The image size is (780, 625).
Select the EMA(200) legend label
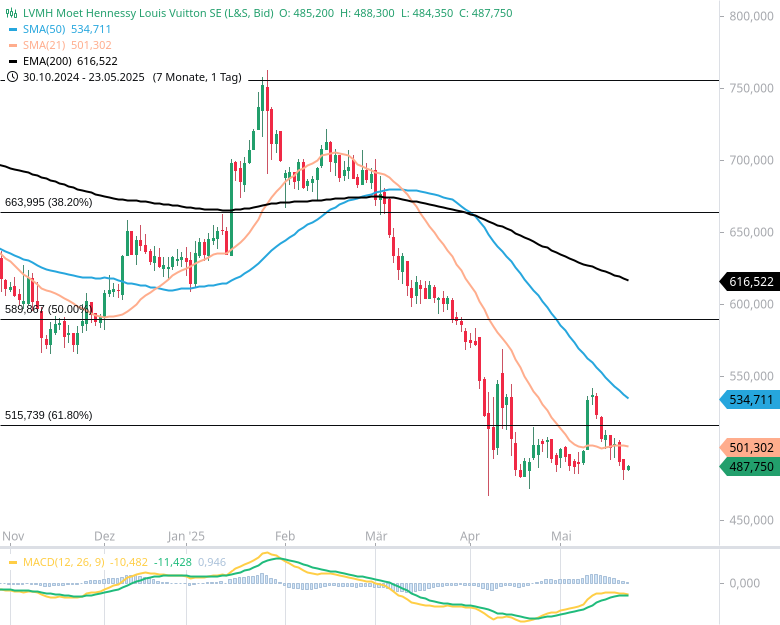[47, 61]
